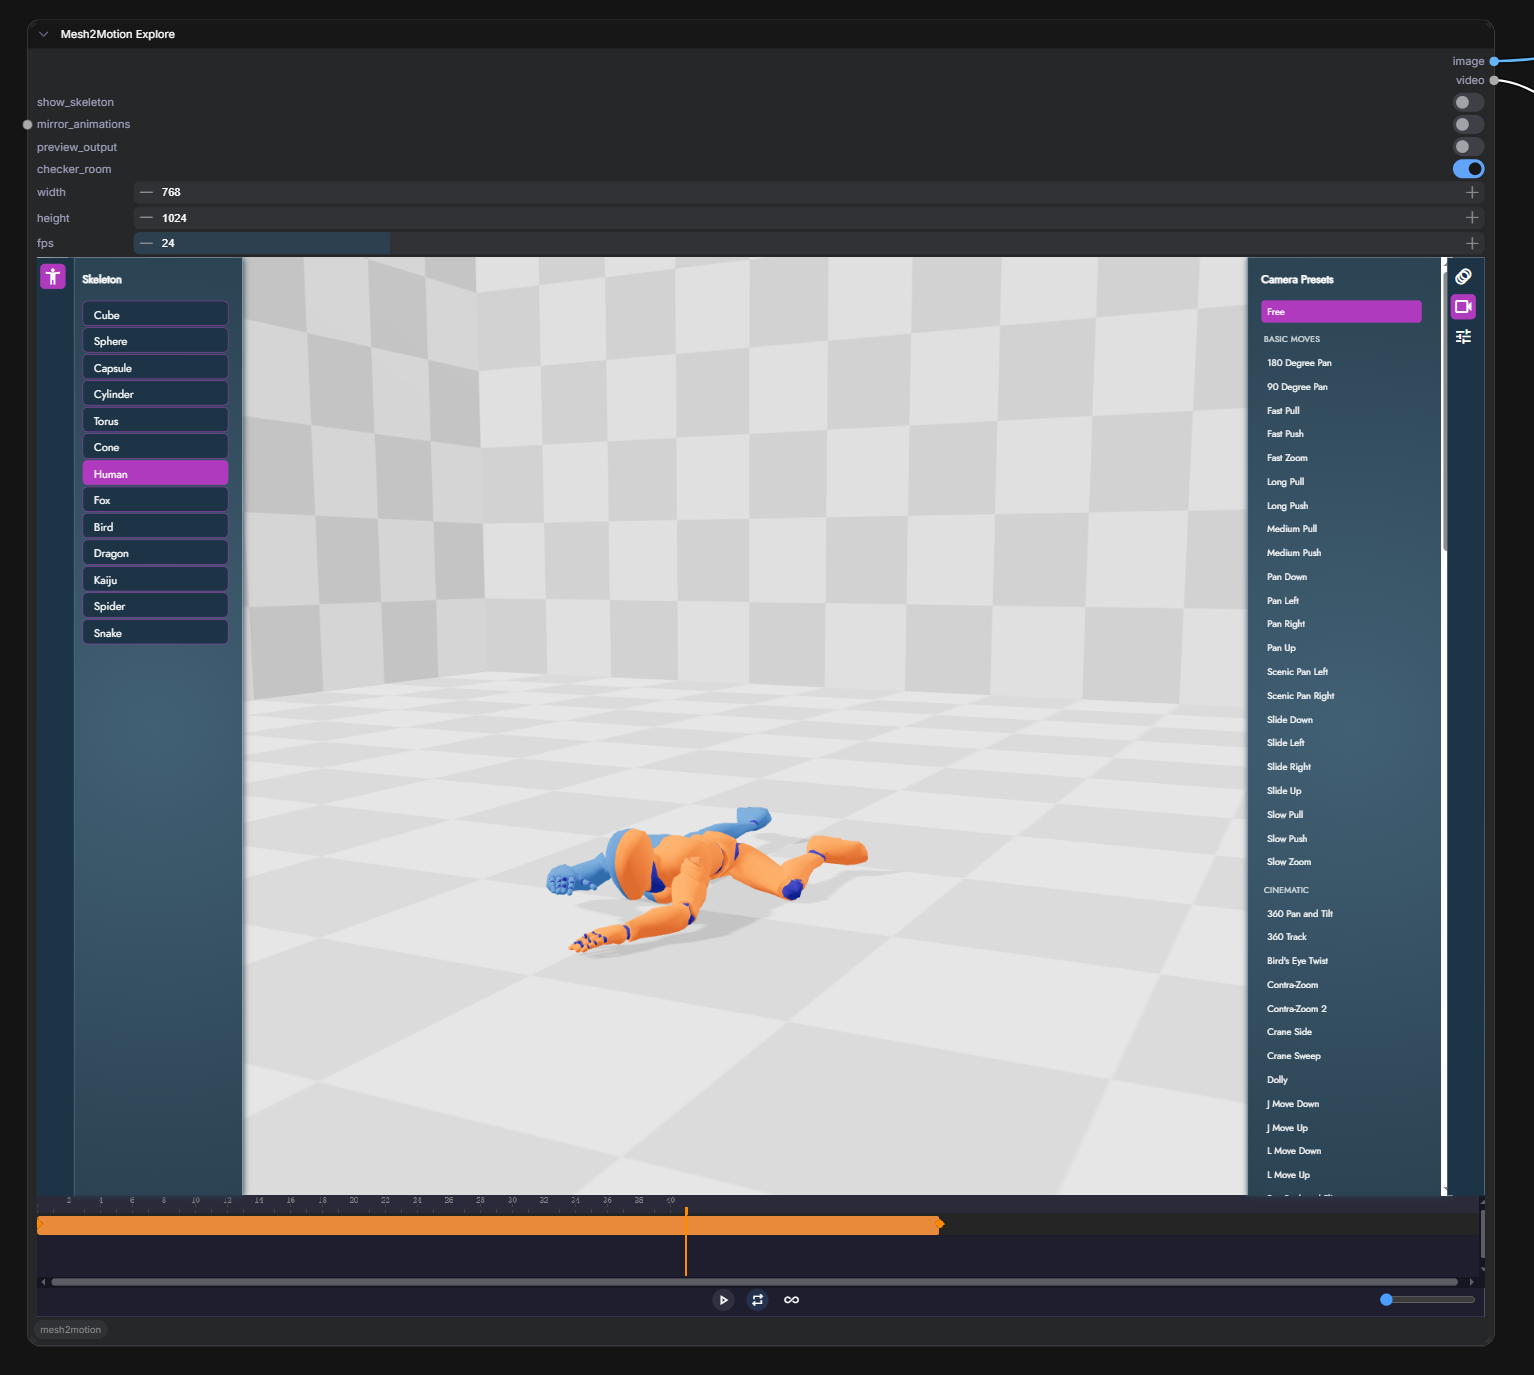Adjust the timeline zoom slider
This screenshot has height=1375, width=1534.
click(1386, 1300)
